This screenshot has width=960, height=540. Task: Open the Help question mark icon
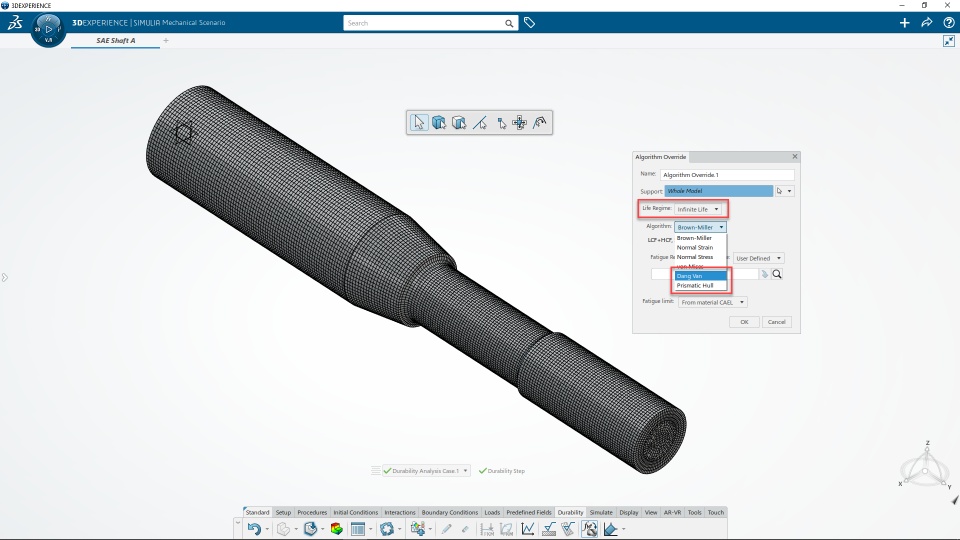click(x=948, y=23)
